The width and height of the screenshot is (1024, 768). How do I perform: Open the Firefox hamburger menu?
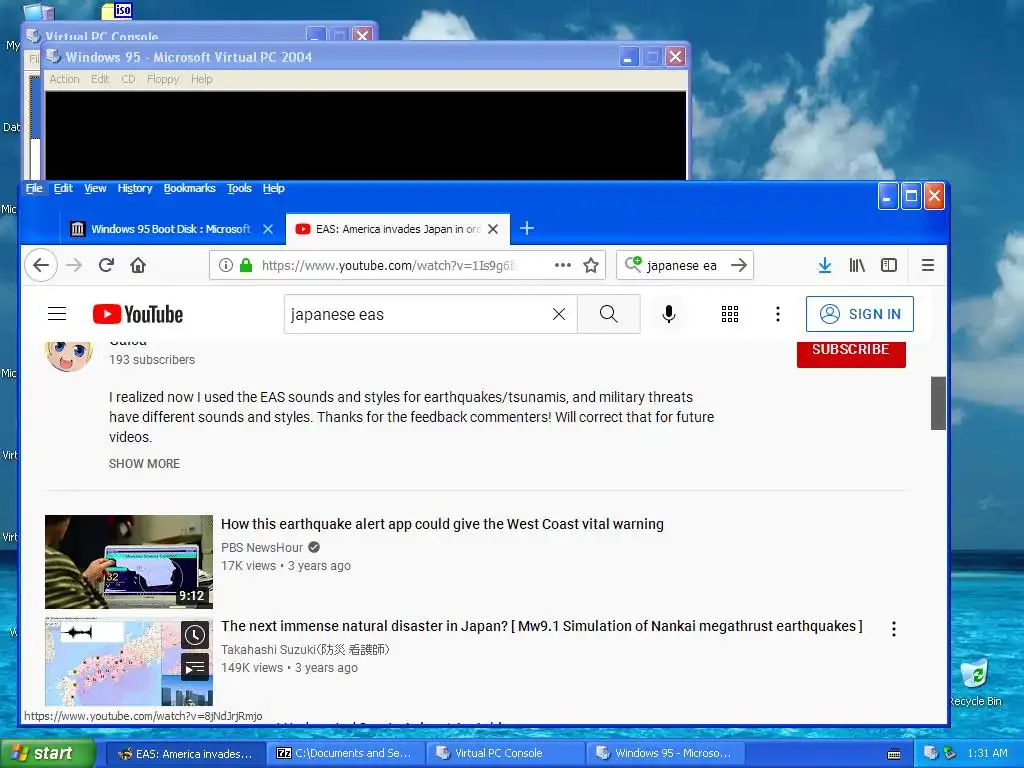pyautogui.click(x=927, y=265)
